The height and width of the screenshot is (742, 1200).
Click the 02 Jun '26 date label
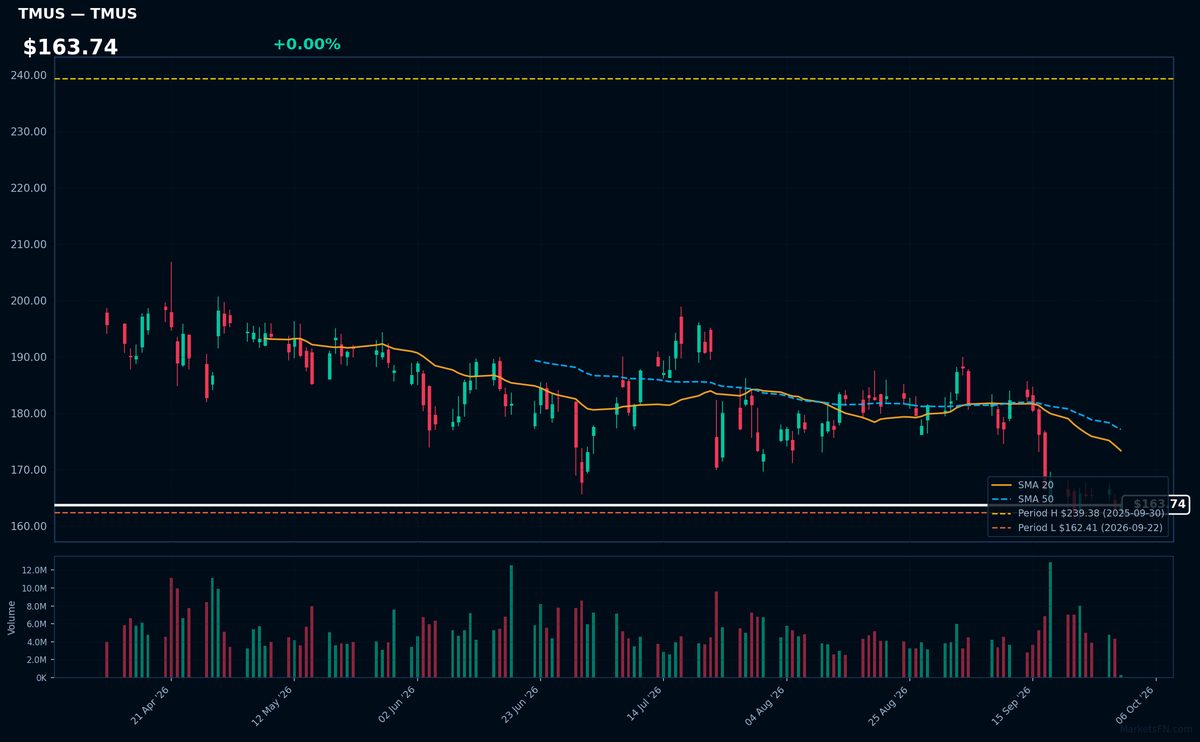pos(397,705)
